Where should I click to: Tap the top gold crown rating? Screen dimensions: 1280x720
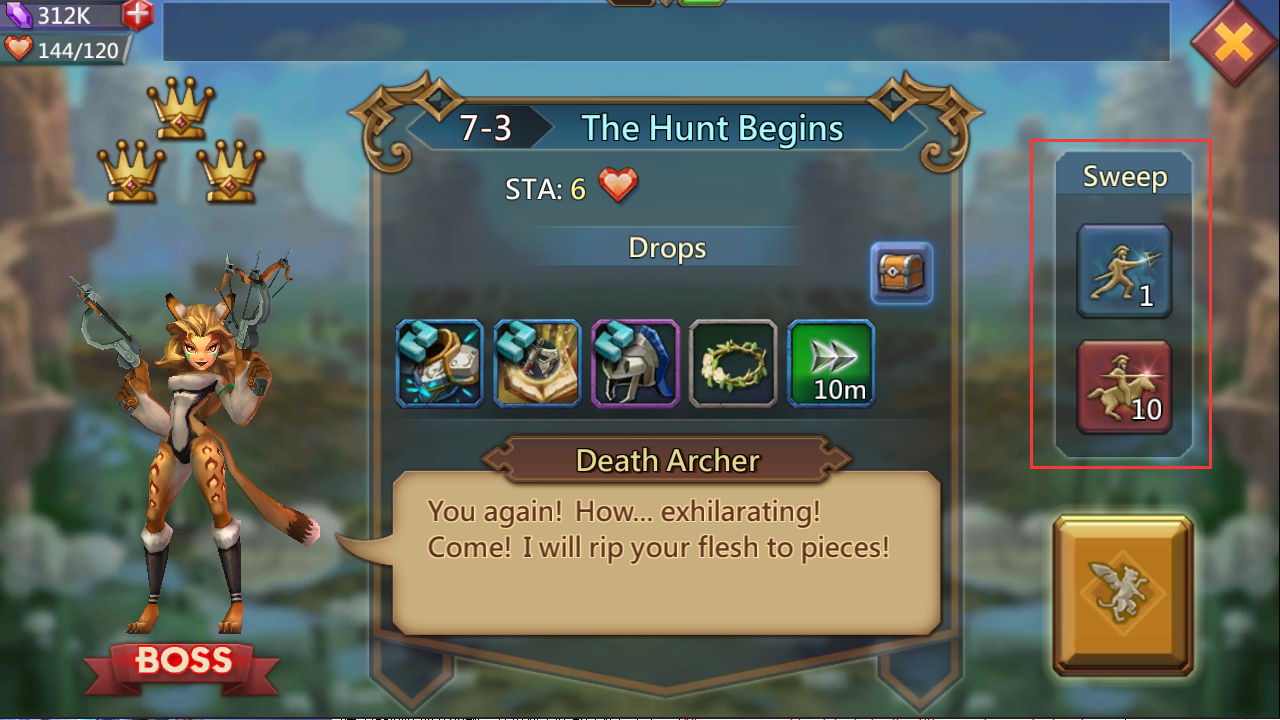[181, 108]
